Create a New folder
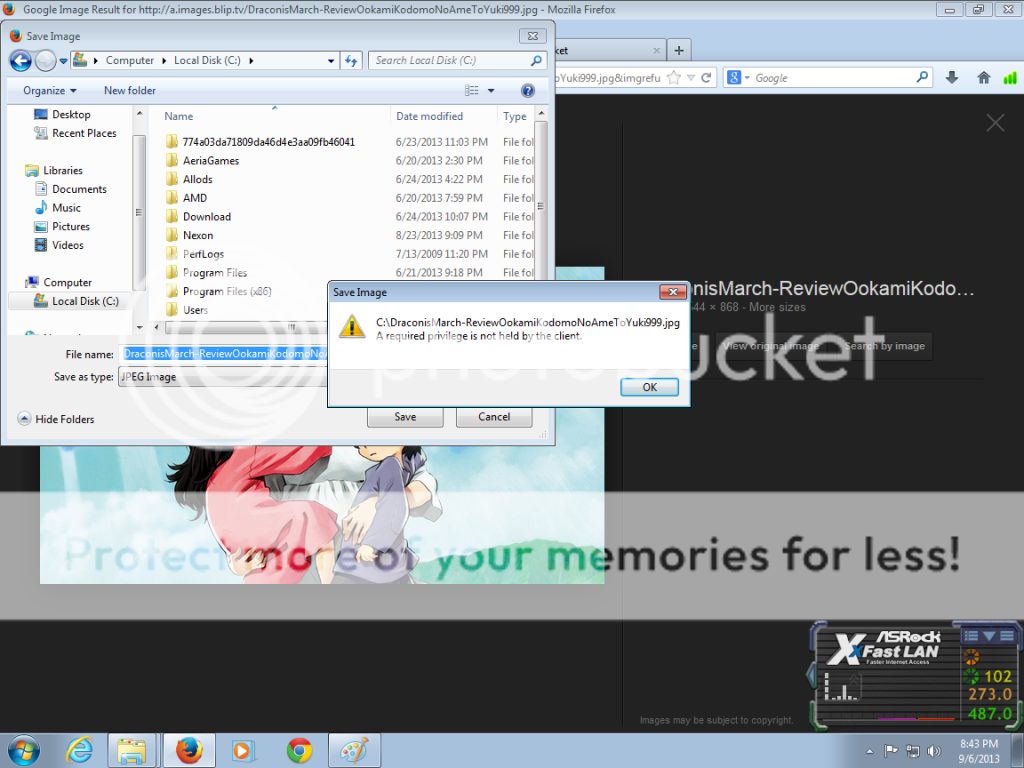Image resolution: width=1024 pixels, height=768 pixels. tap(130, 91)
